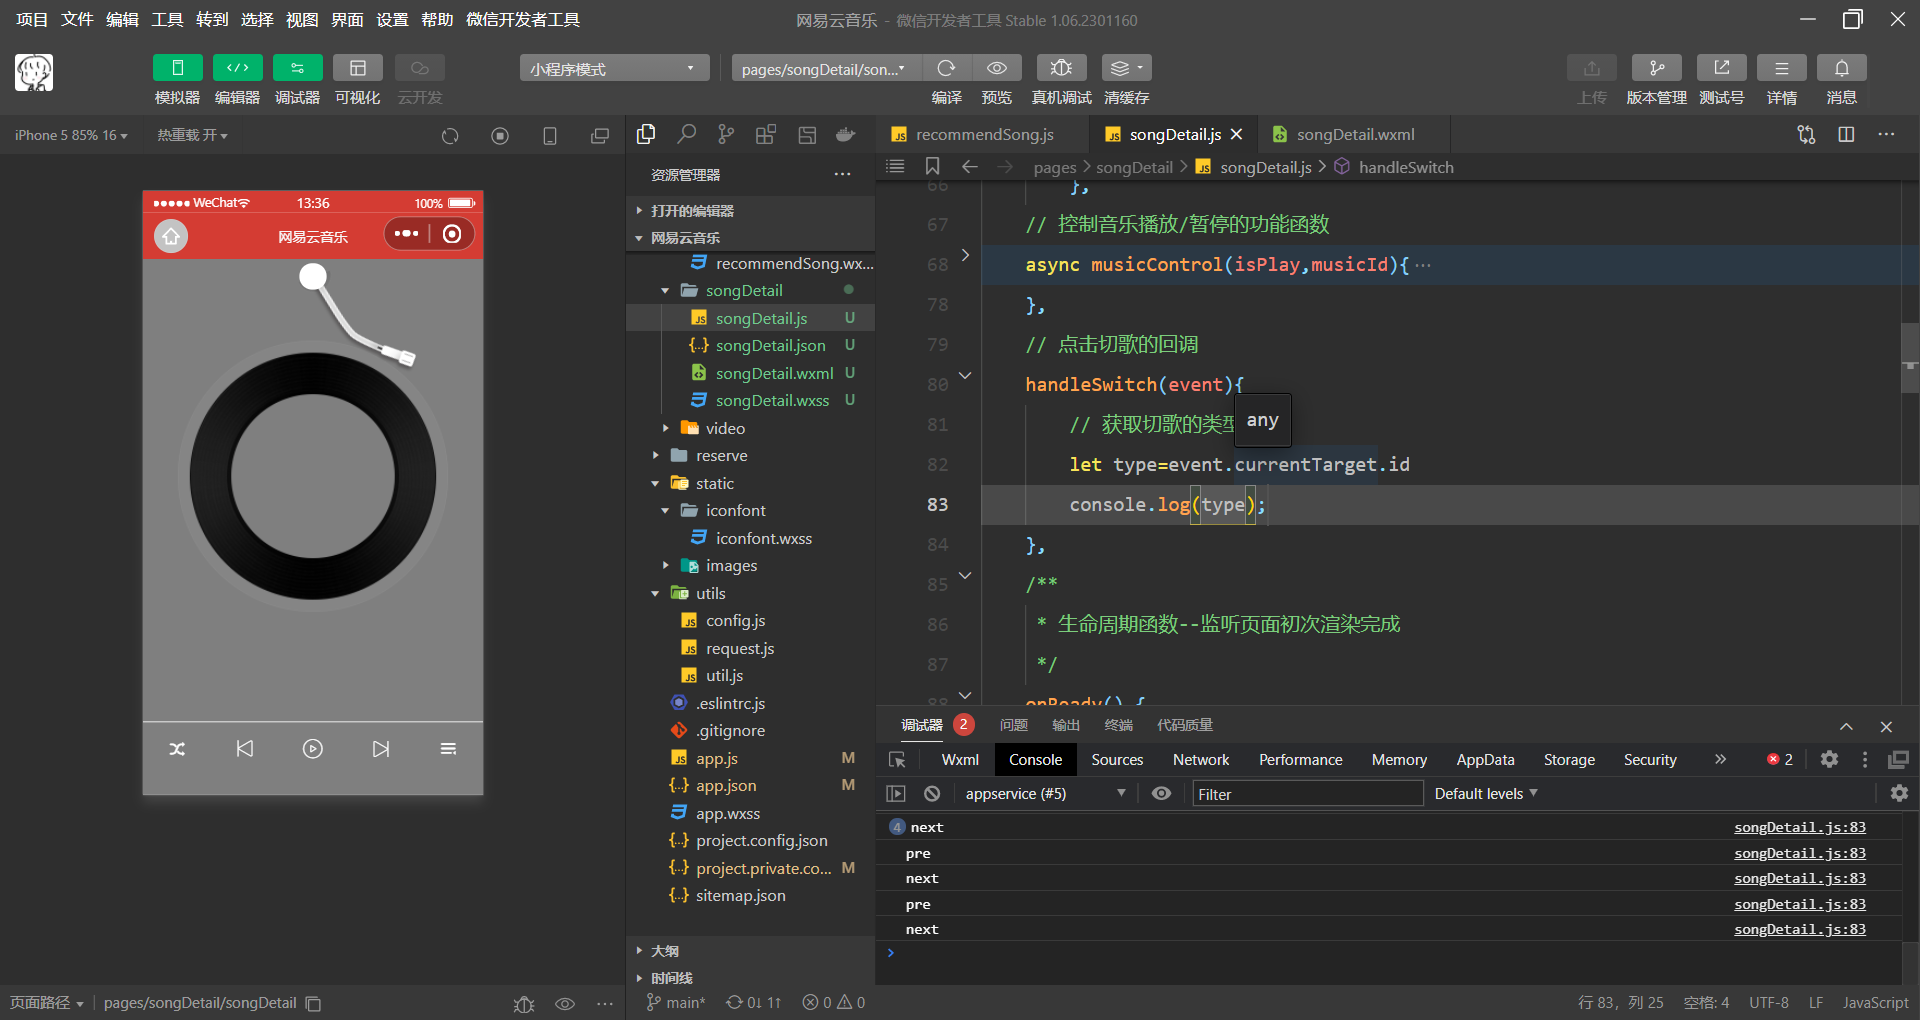Viewport: 1920px width, 1020px height.
Task: Open the 终端 panel tab
Action: [1118, 725]
